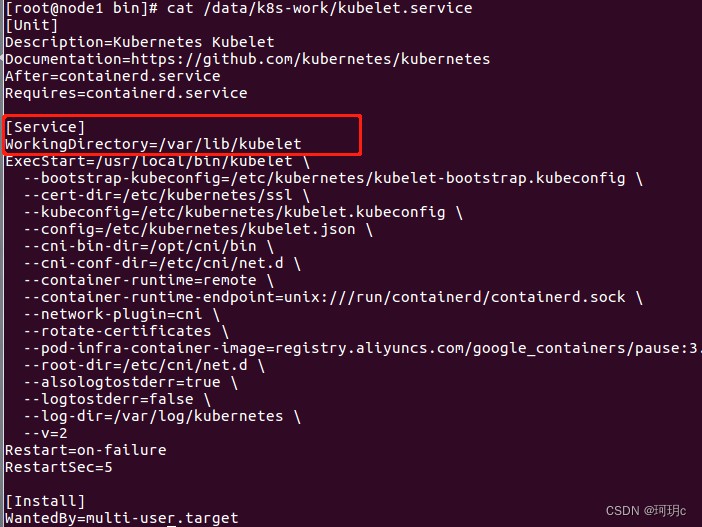Click the --container-runtime=remote option
Screen dimensions: 702x527
point(140,280)
